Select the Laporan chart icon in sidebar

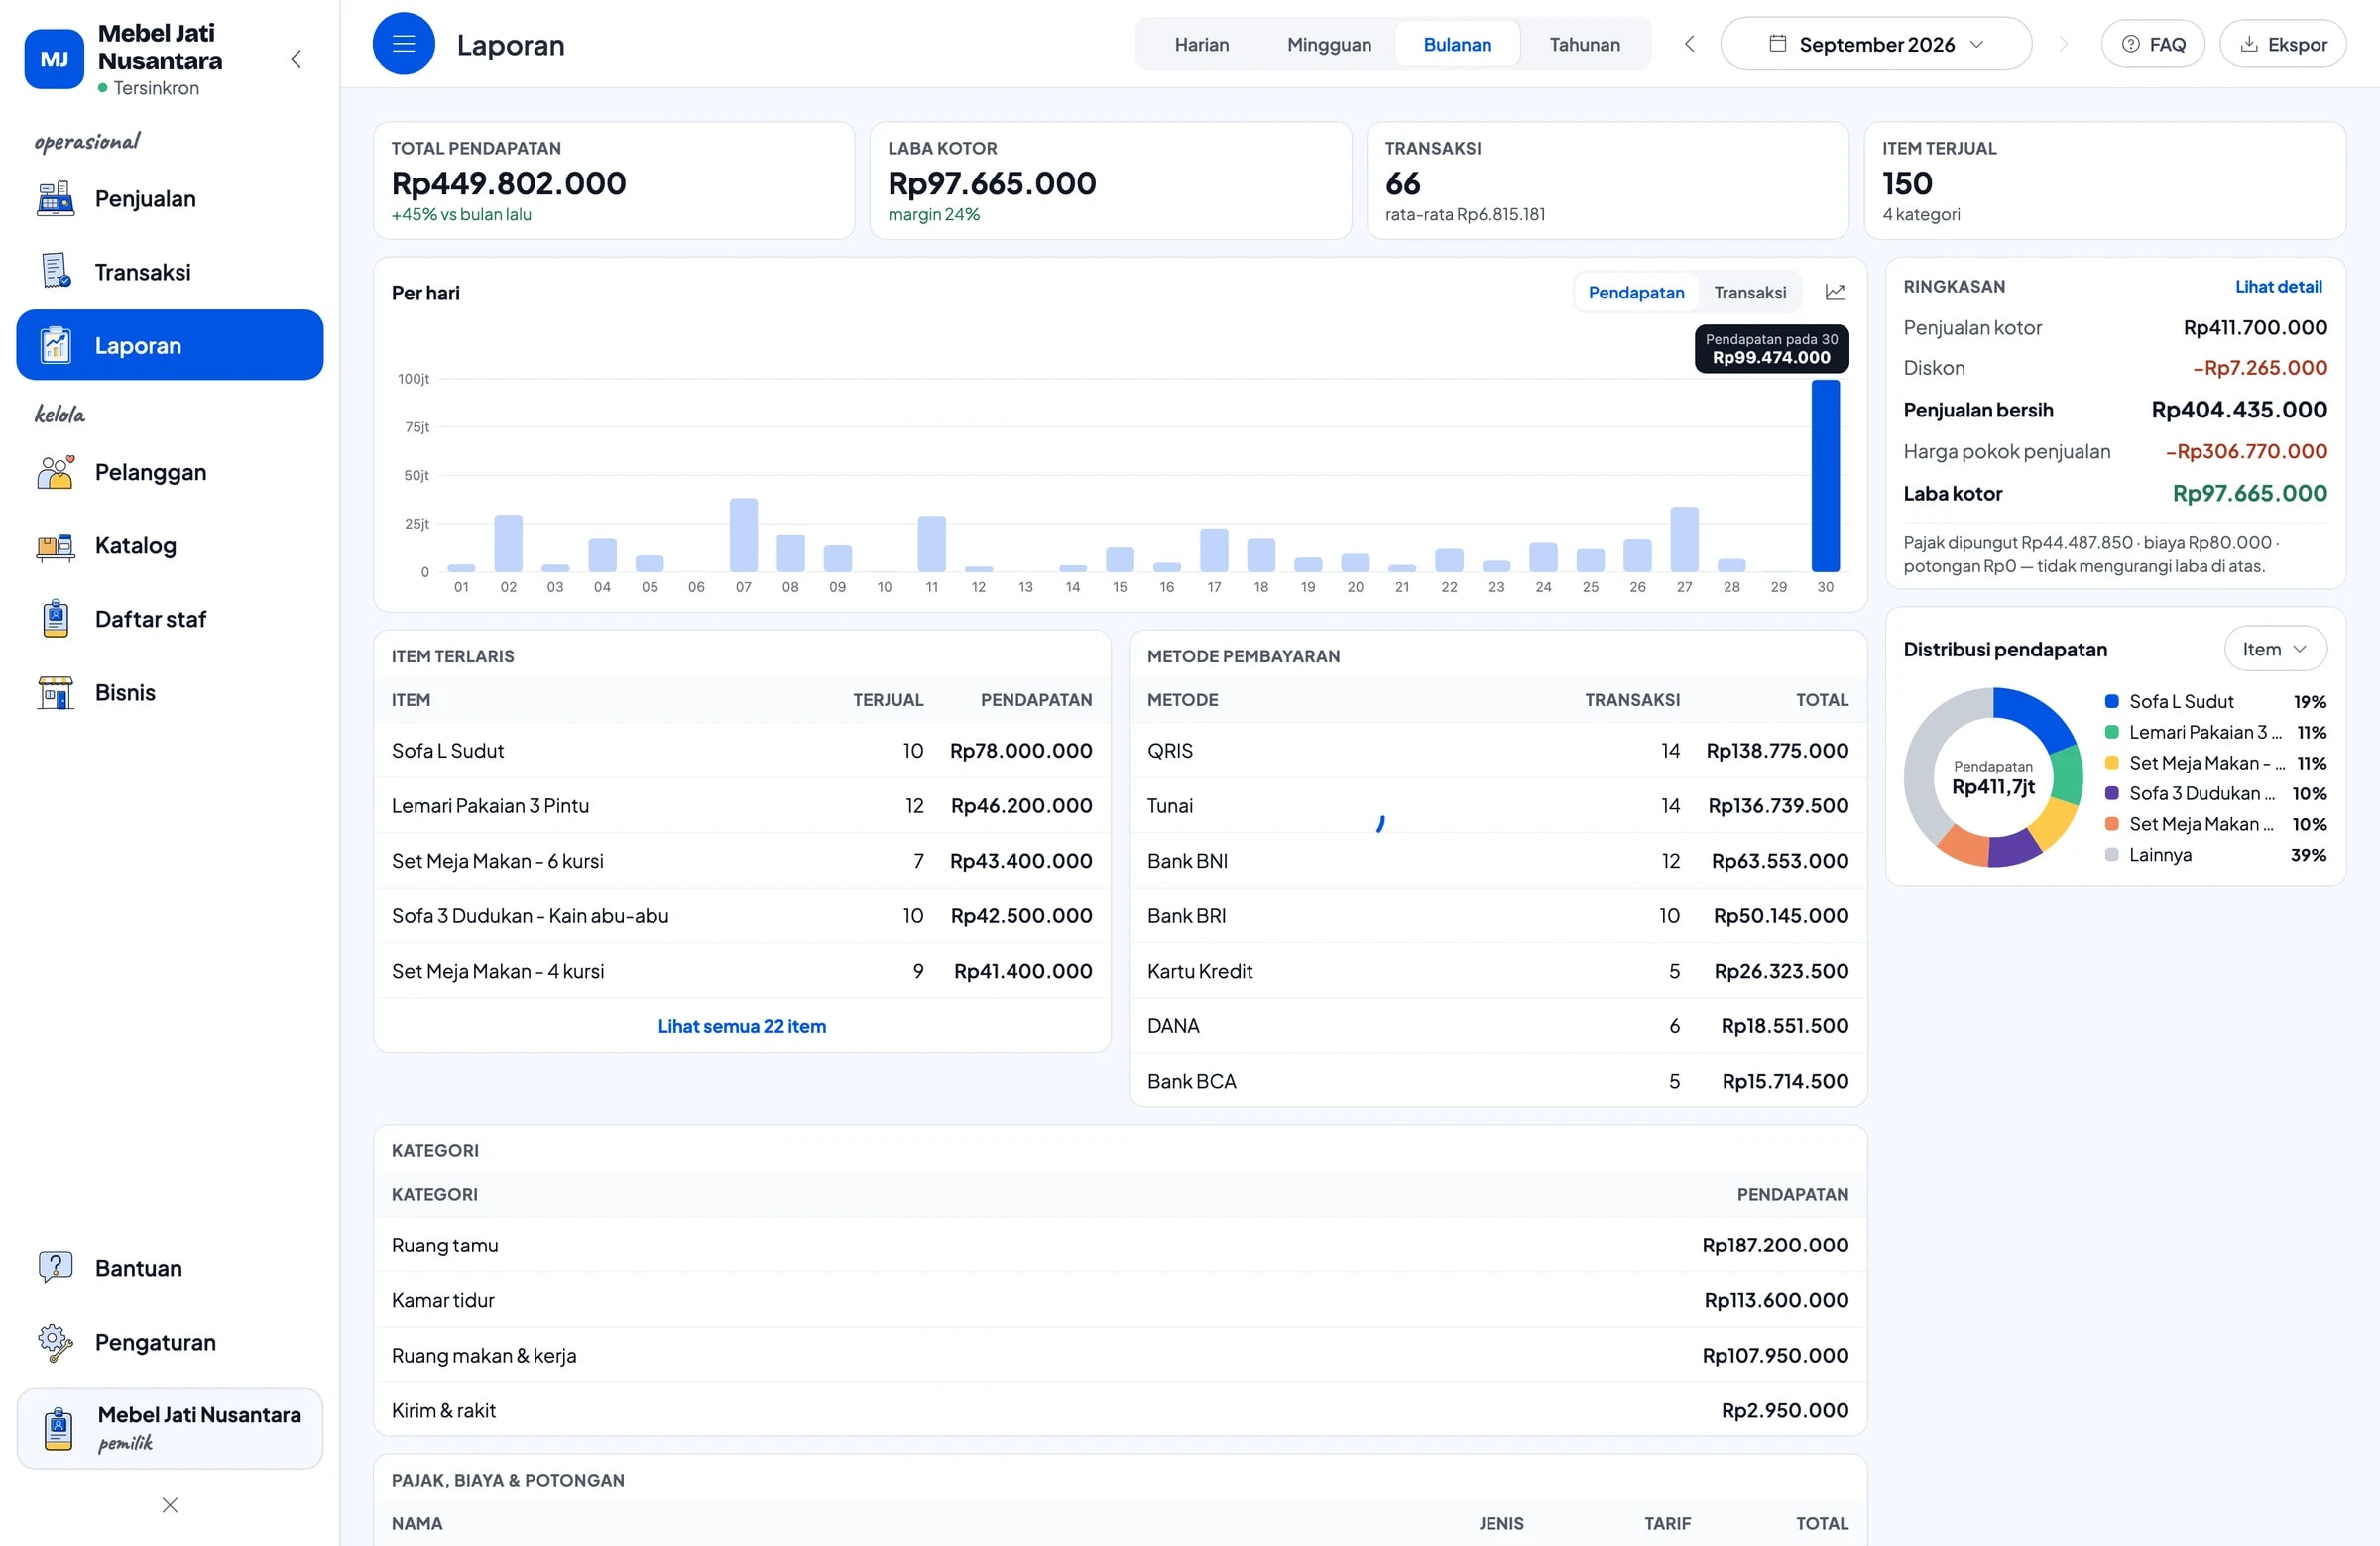55,345
